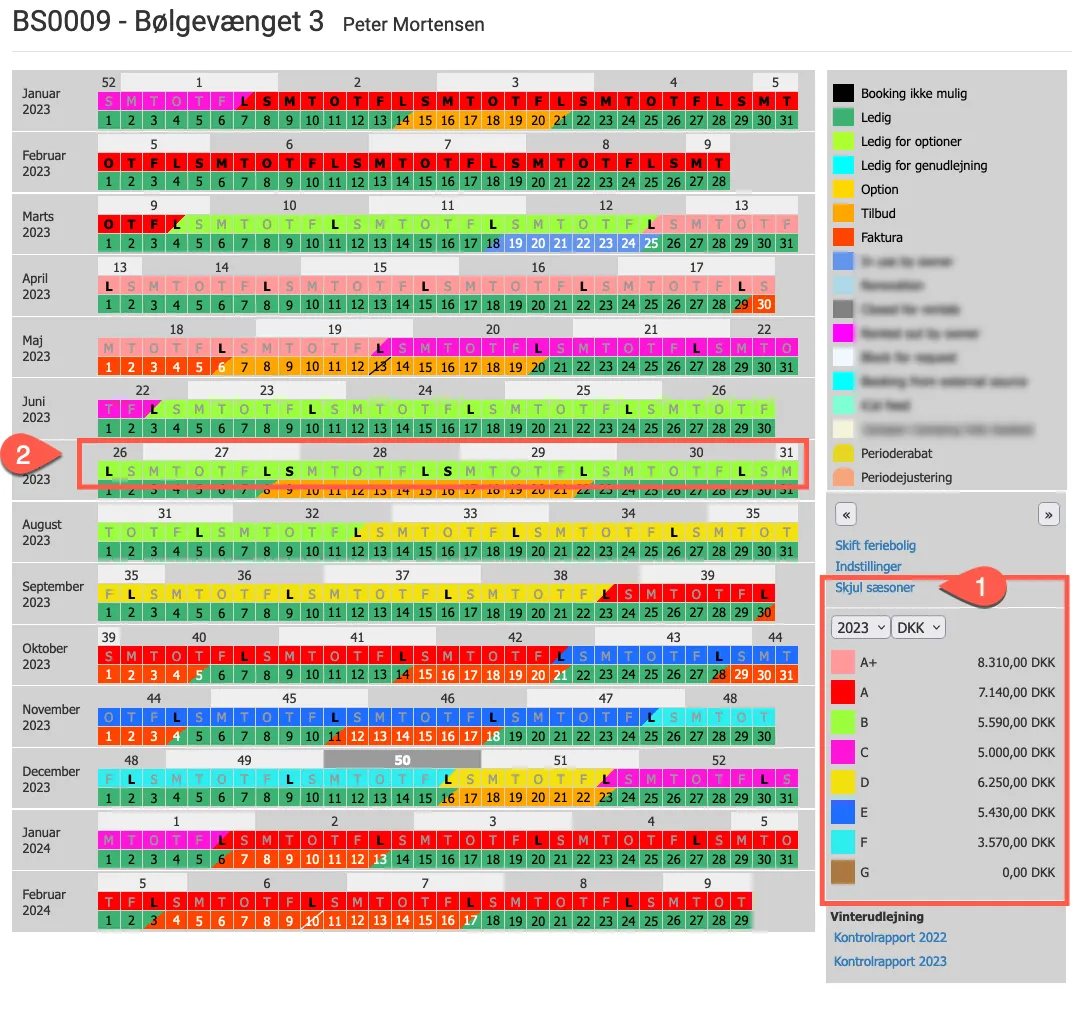Click Skjul sæsoner to hide seasons
This screenshot has width=1074, height=1022.
(874, 588)
